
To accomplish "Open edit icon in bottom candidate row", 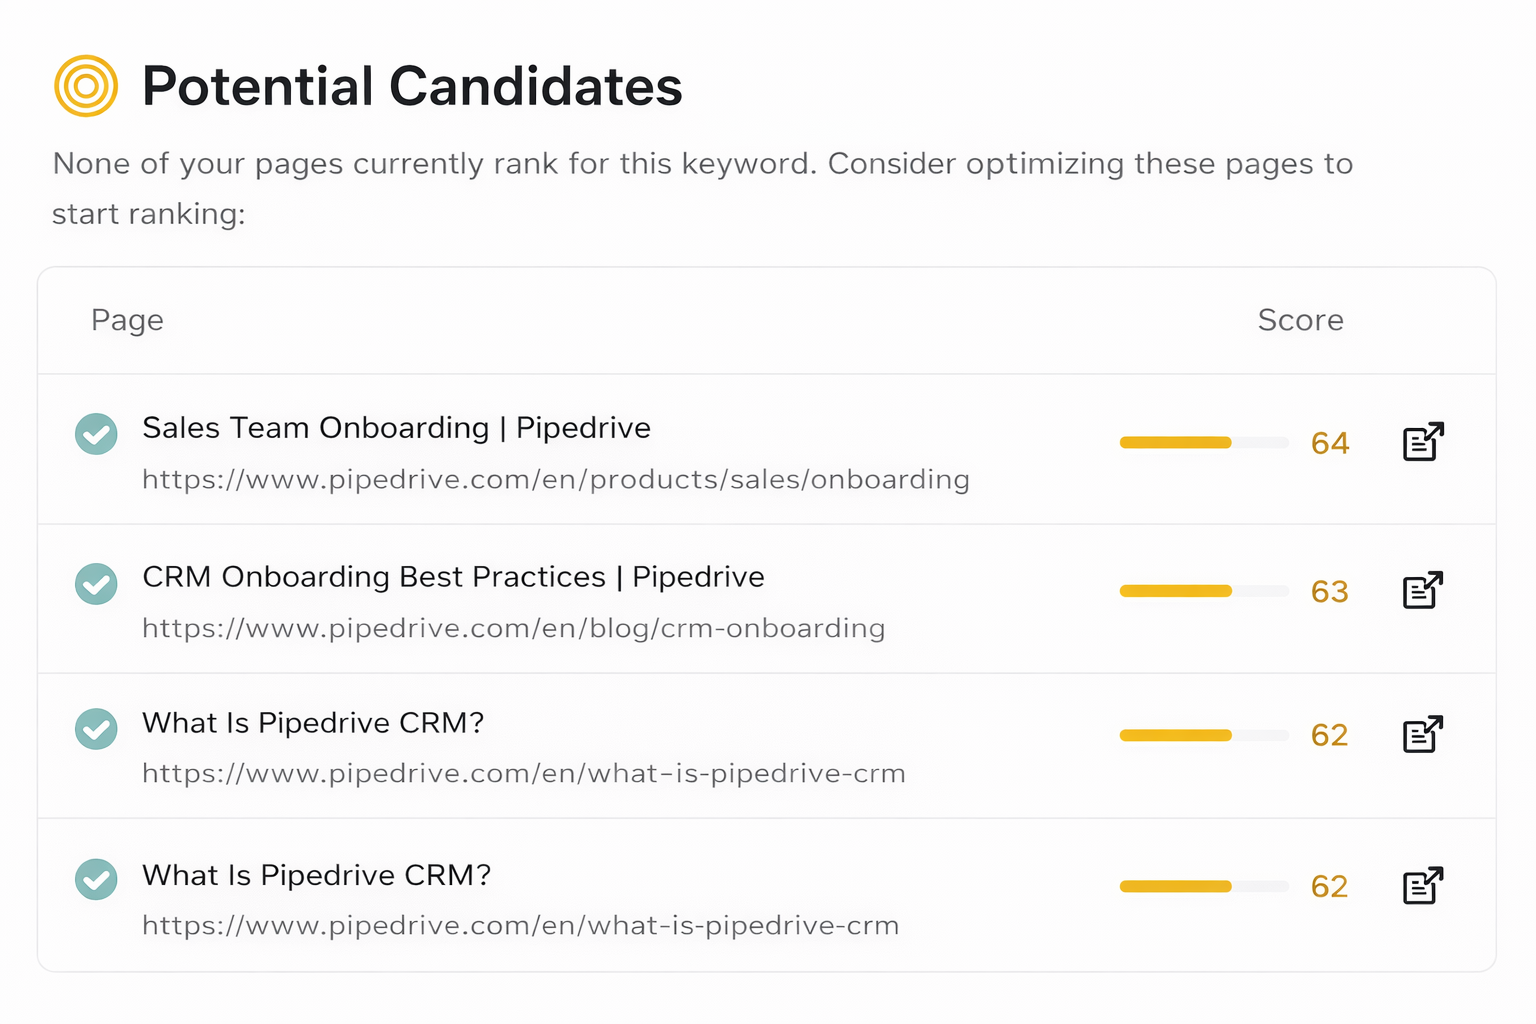I will [1422, 886].
